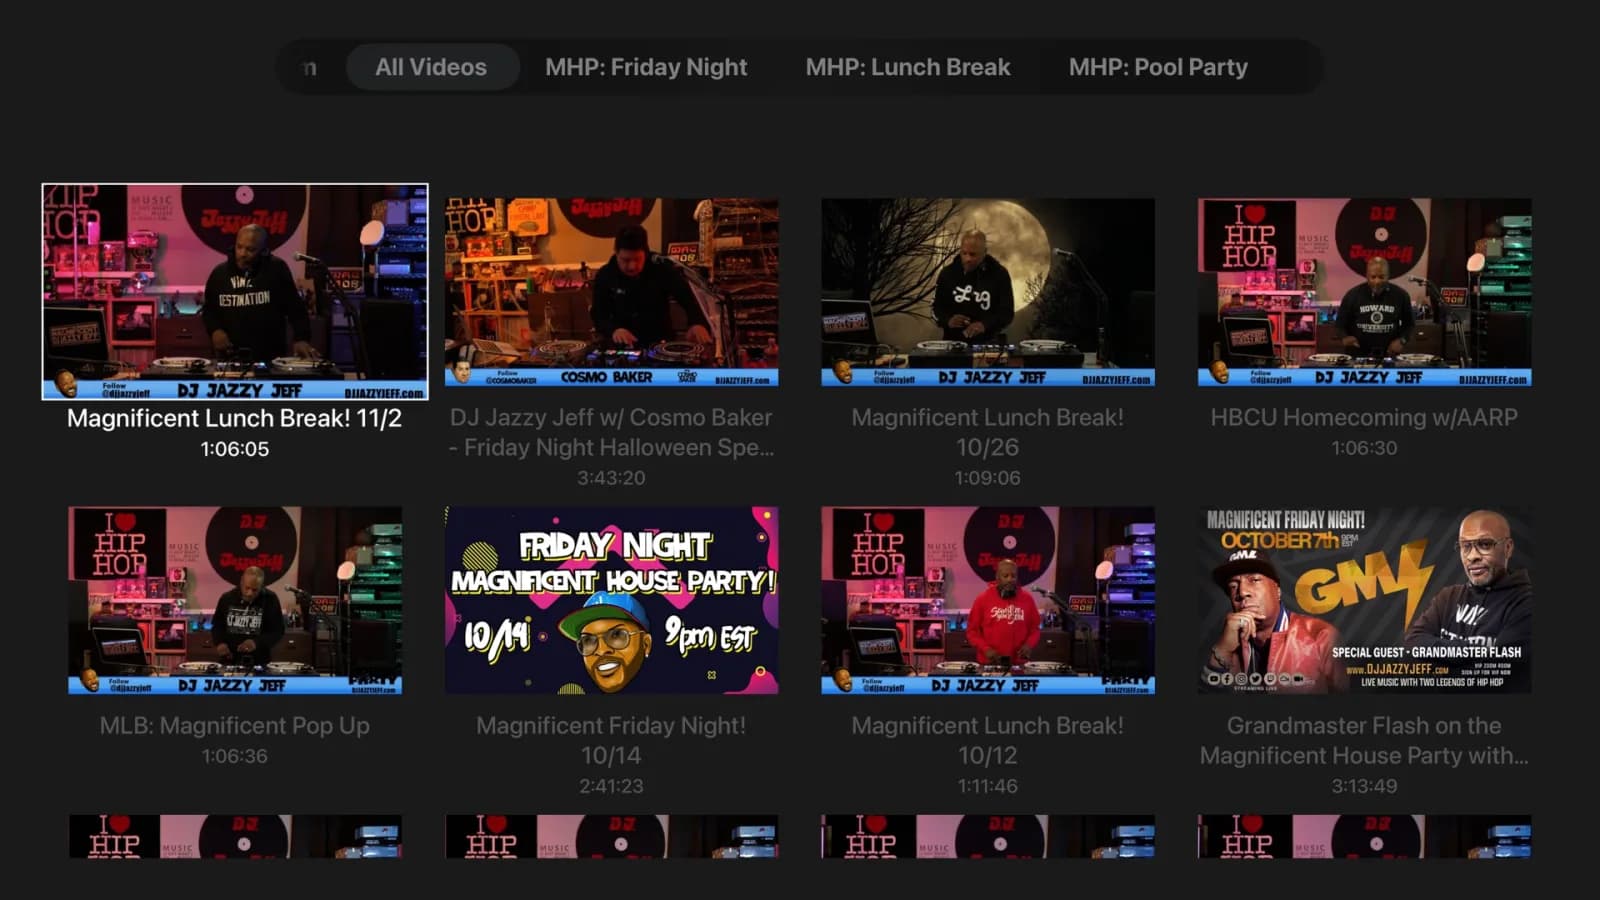
Task: Select the partially hidden tab left of All Videos
Action: coord(310,67)
